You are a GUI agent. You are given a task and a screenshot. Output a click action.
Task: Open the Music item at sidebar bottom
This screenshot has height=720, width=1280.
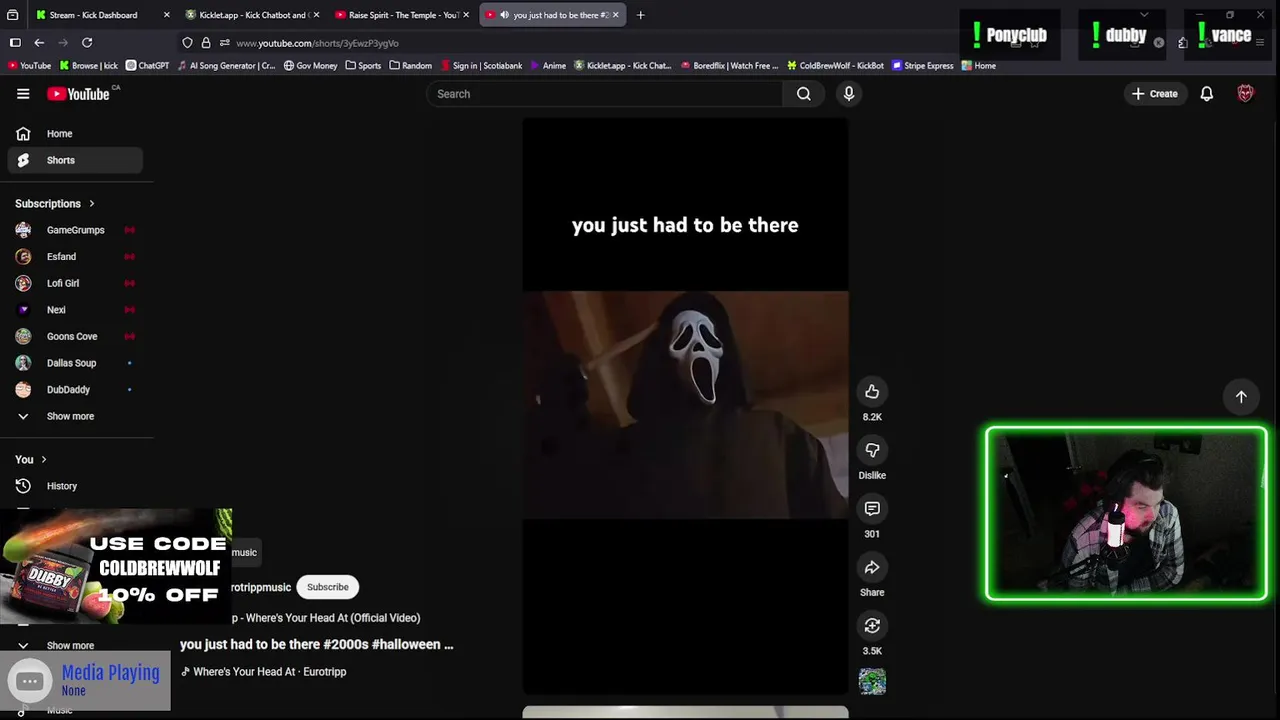59,710
